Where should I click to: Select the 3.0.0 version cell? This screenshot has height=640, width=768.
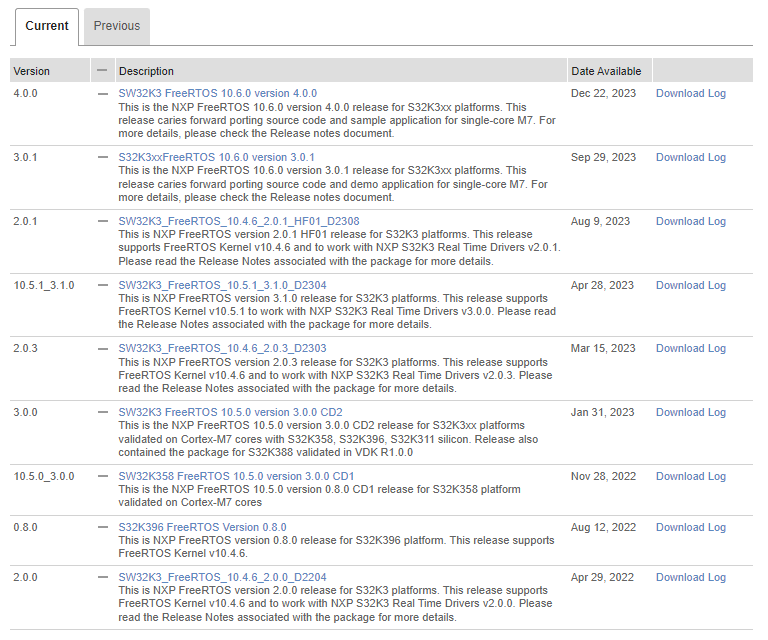pos(25,412)
